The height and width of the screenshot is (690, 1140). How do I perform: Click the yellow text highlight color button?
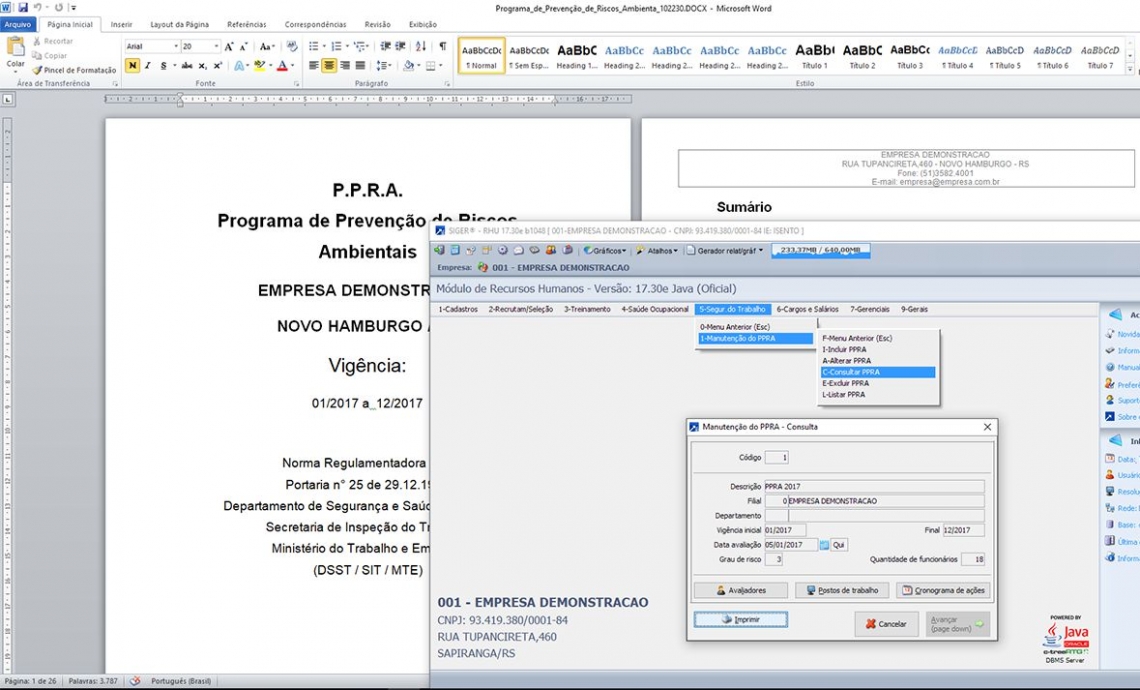(259, 65)
